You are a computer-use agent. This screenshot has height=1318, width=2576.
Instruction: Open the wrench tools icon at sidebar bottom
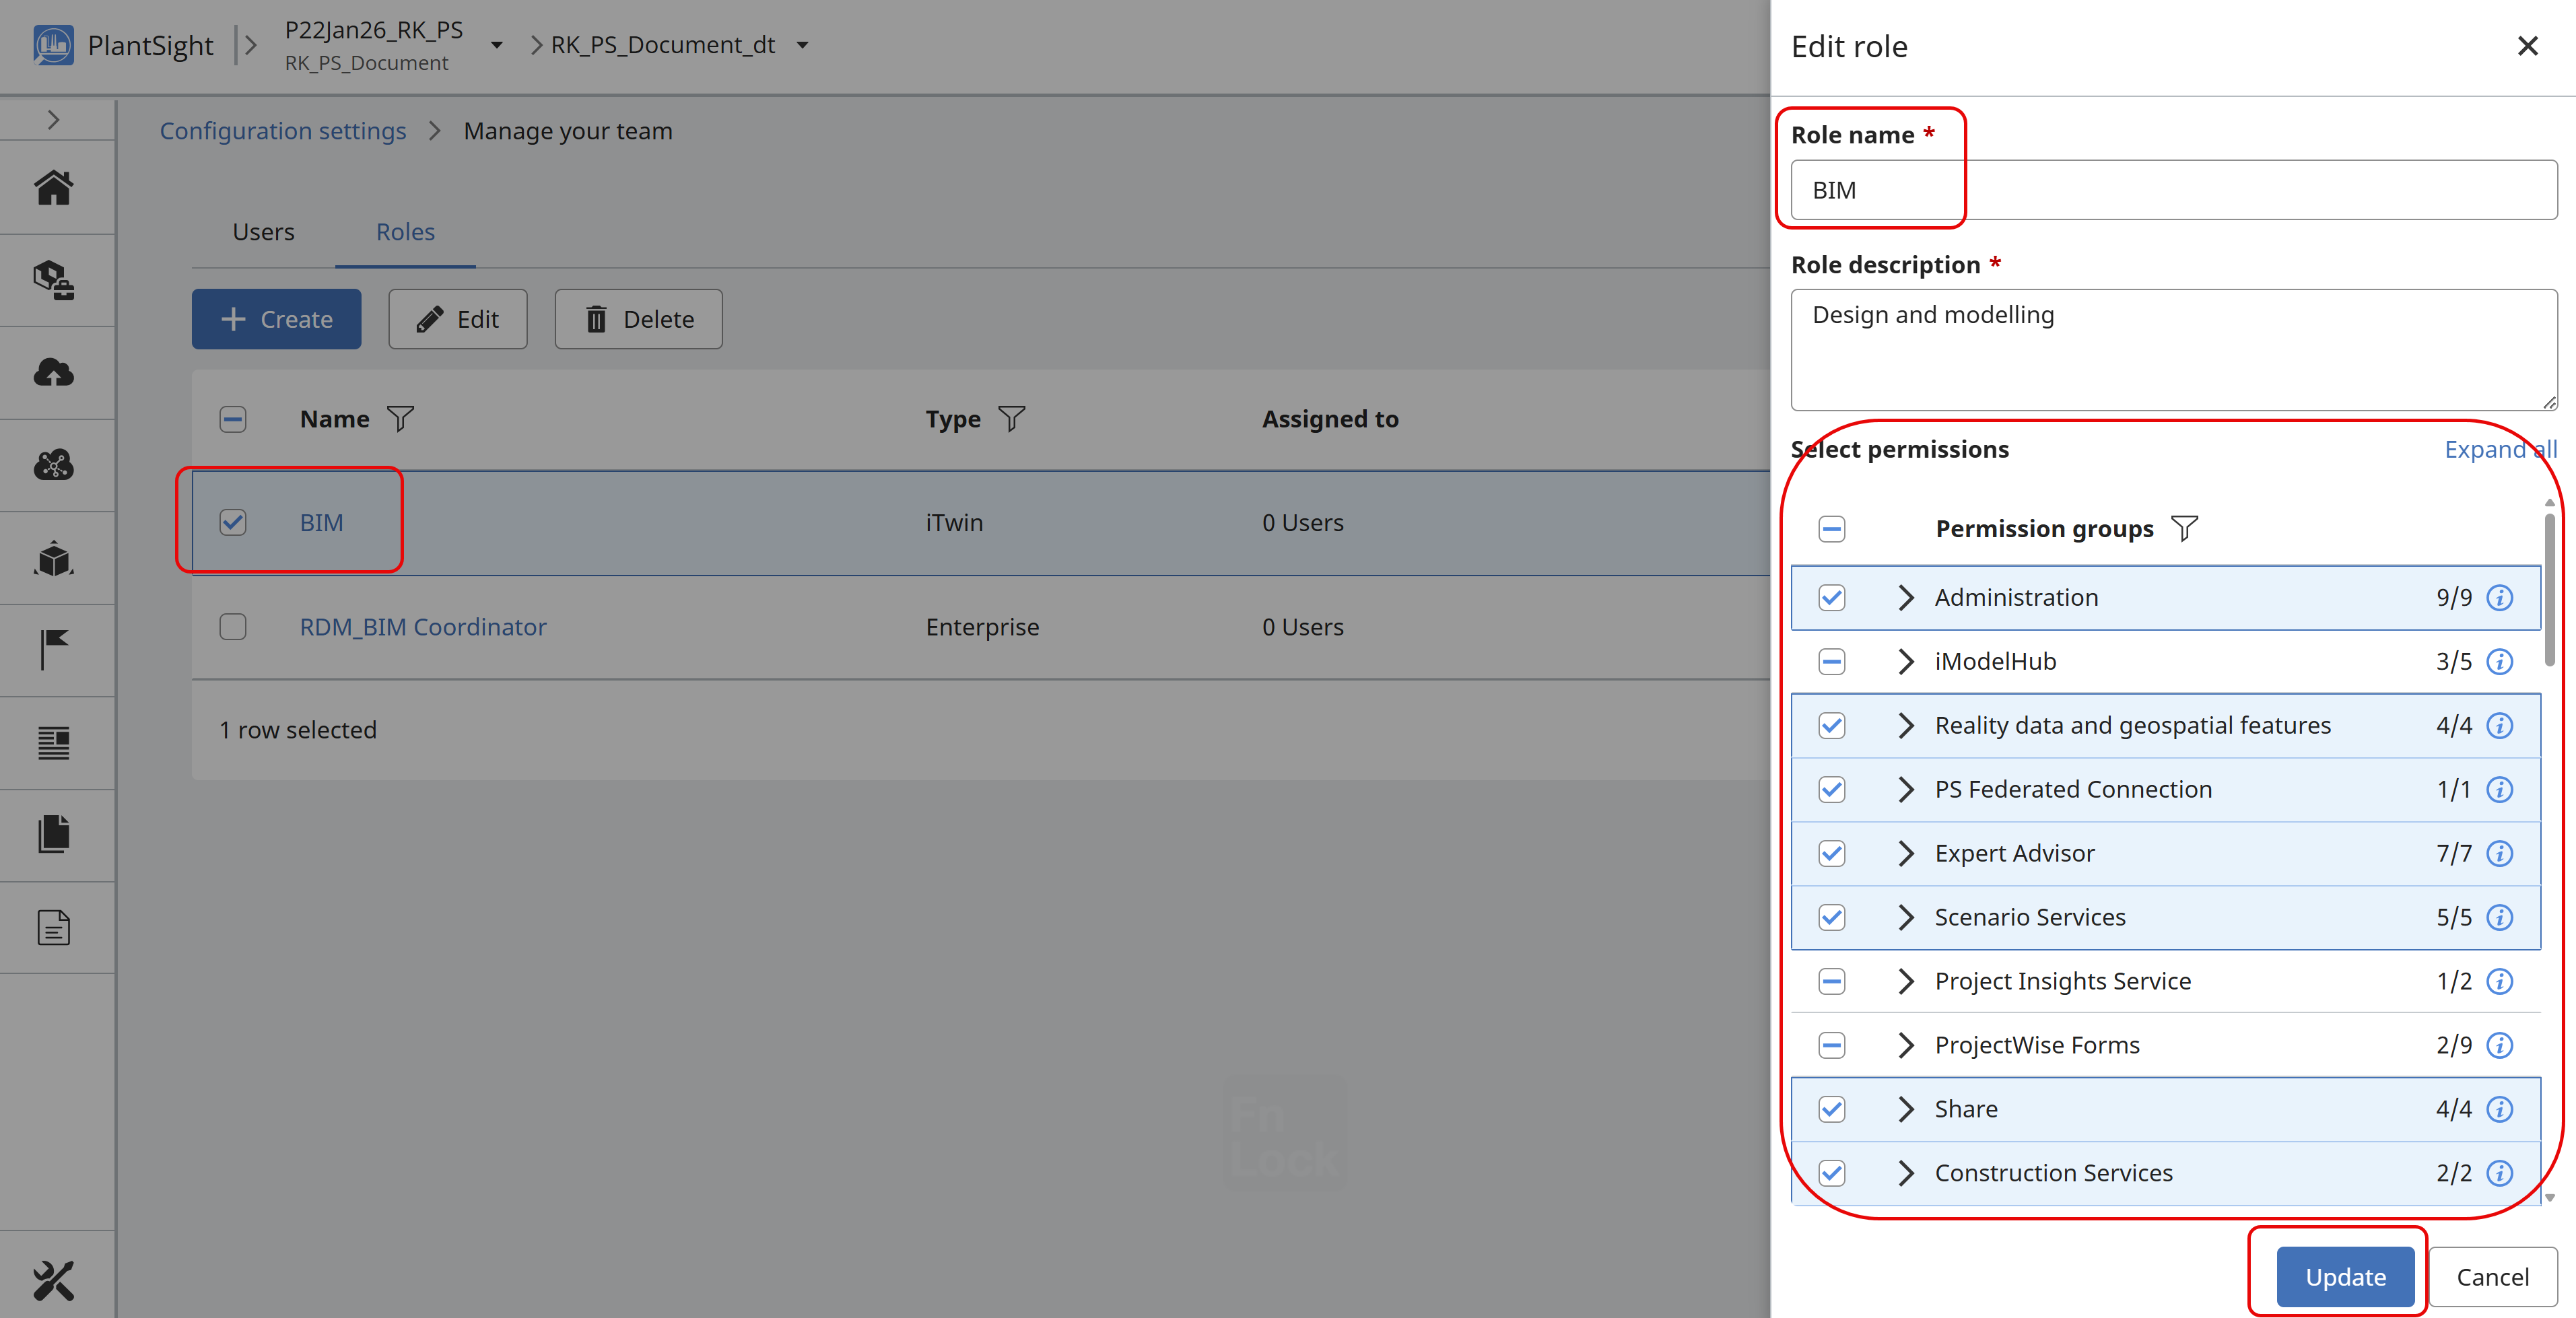click(x=54, y=1280)
